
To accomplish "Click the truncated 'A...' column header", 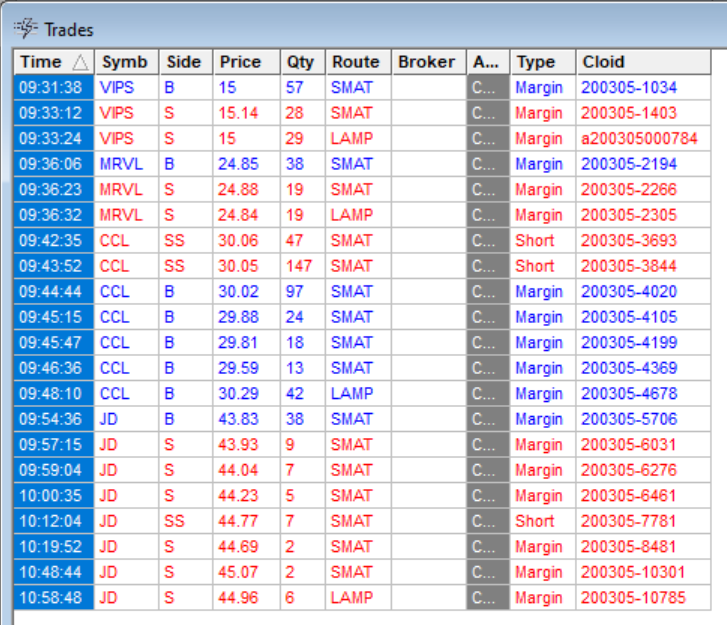I will click(x=484, y=62).
